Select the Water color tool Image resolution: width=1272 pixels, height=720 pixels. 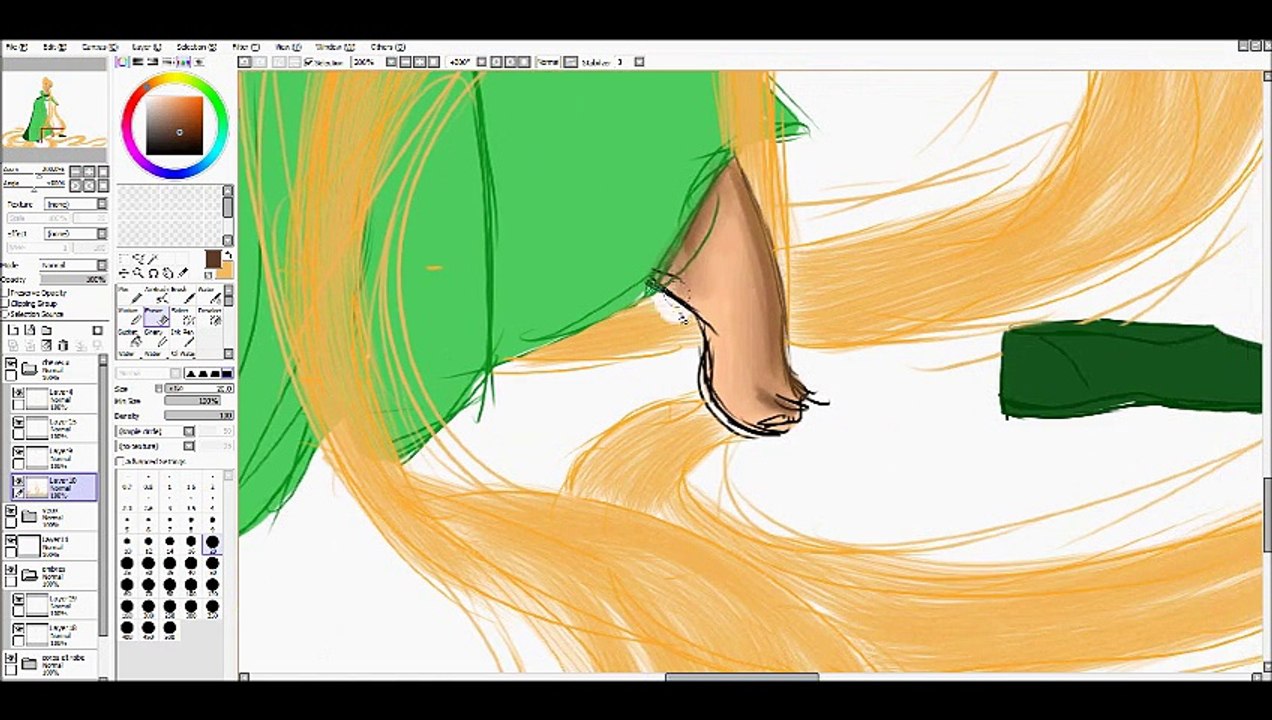pos(210,294)
